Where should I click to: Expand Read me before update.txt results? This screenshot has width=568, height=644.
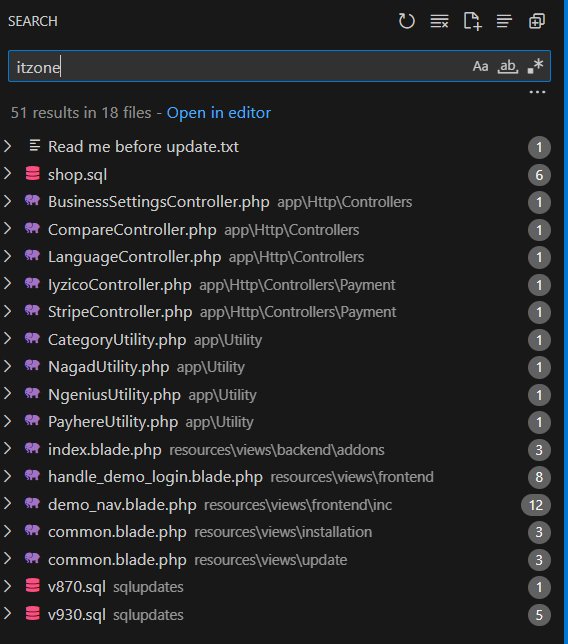click(7, 146)
